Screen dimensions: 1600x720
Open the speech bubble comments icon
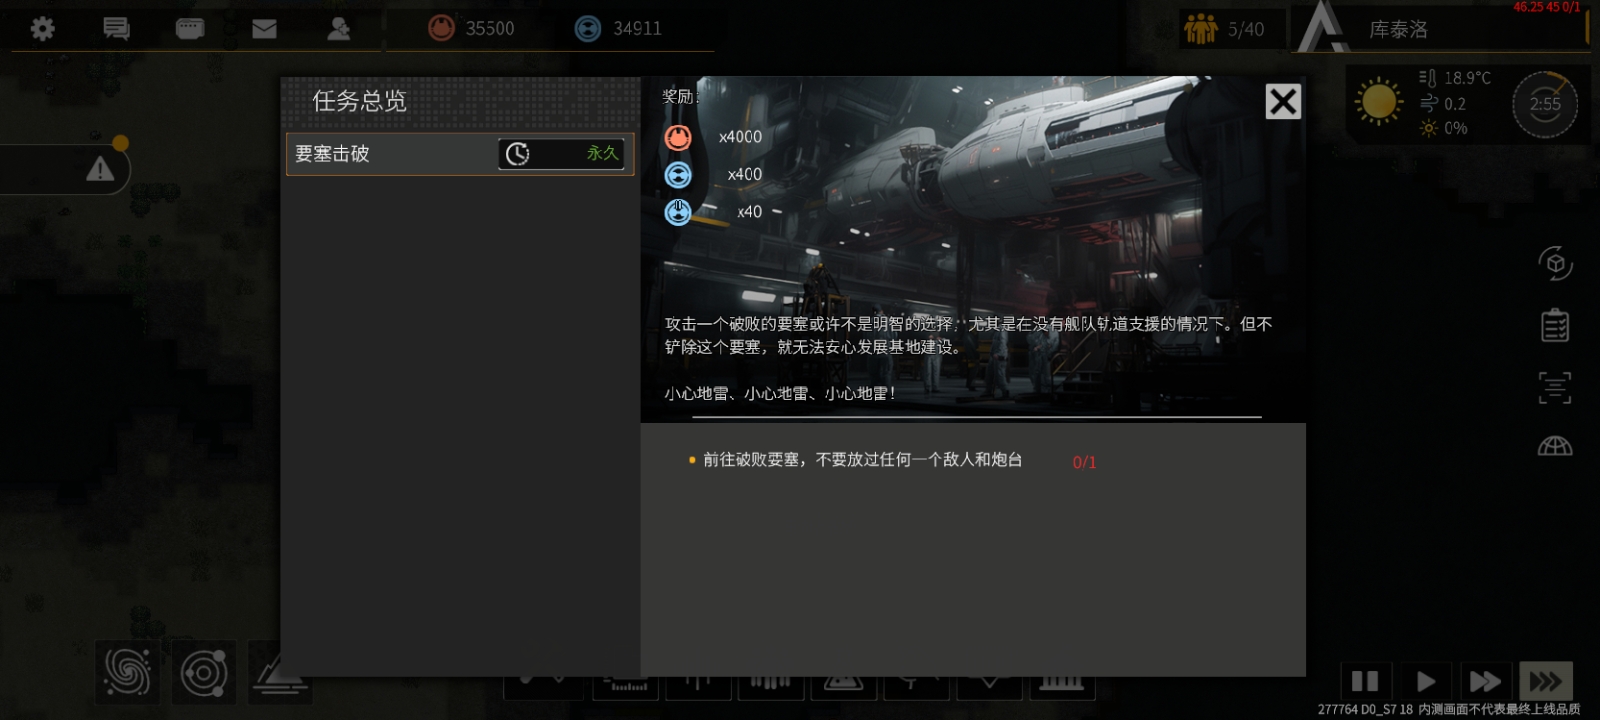click(x=190, y=28)
